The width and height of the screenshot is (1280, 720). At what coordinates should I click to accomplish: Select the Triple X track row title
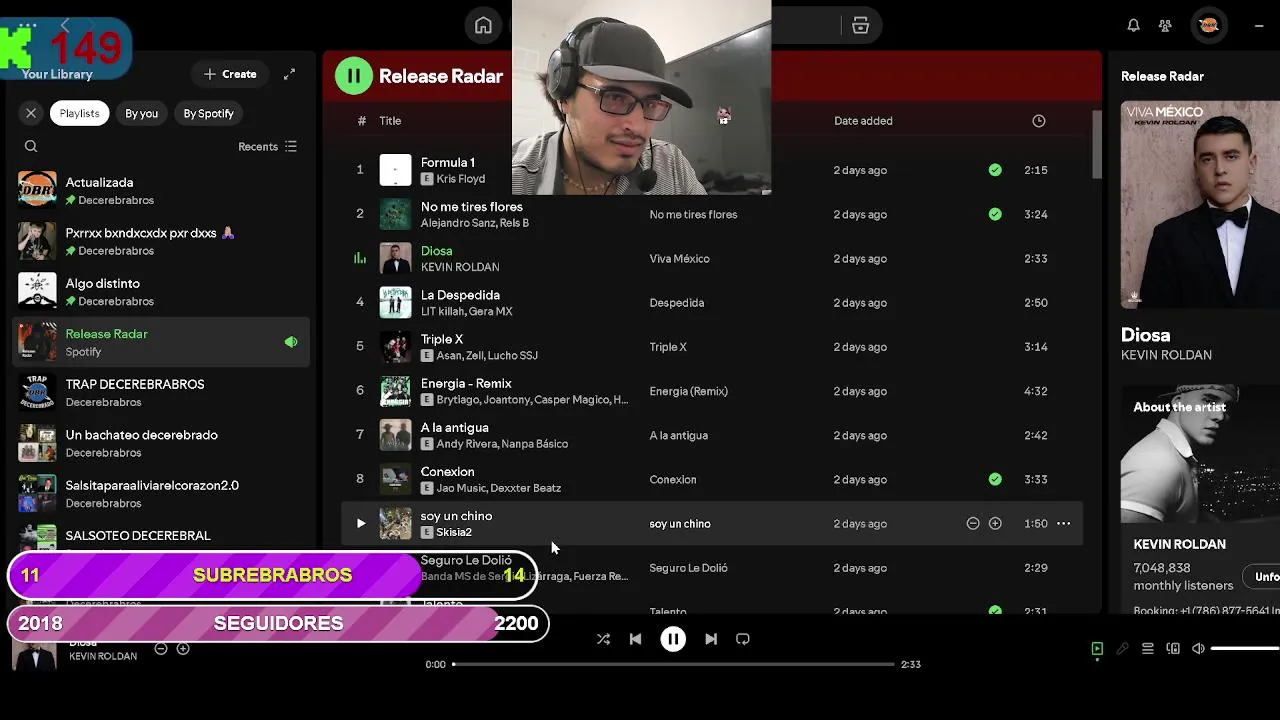441,339
